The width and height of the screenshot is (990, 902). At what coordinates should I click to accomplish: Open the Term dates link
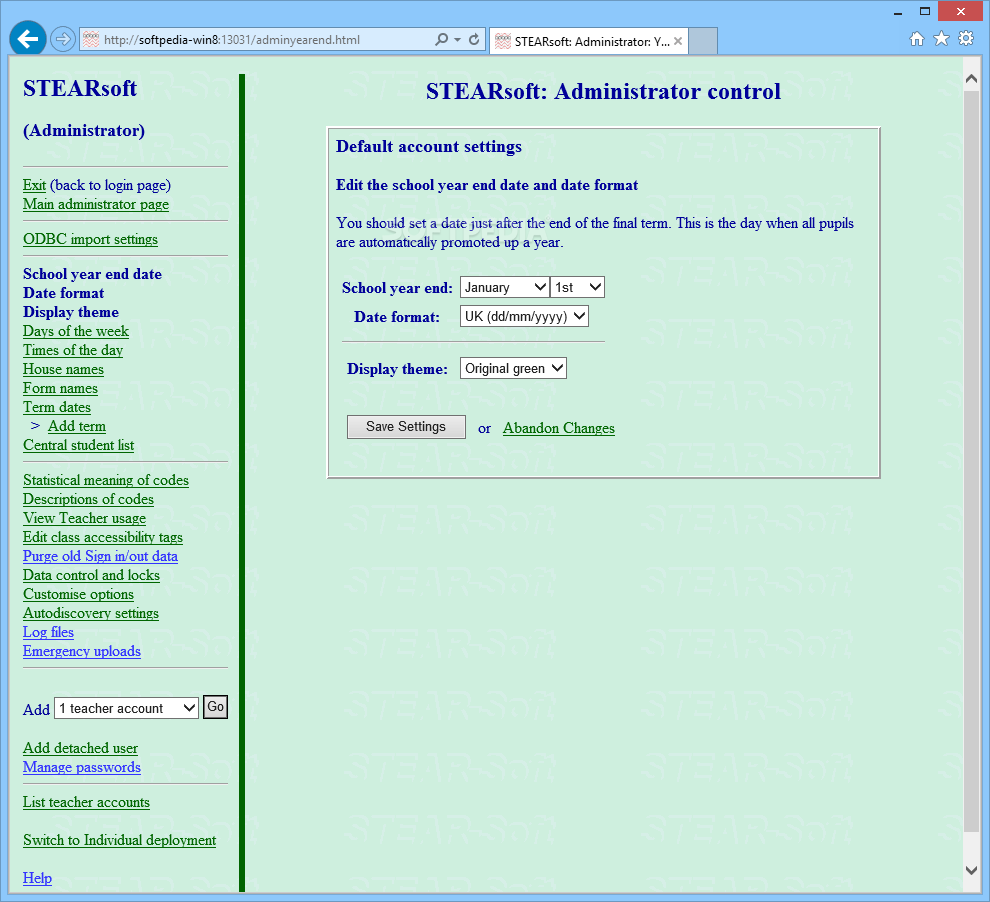coord(57,407)
